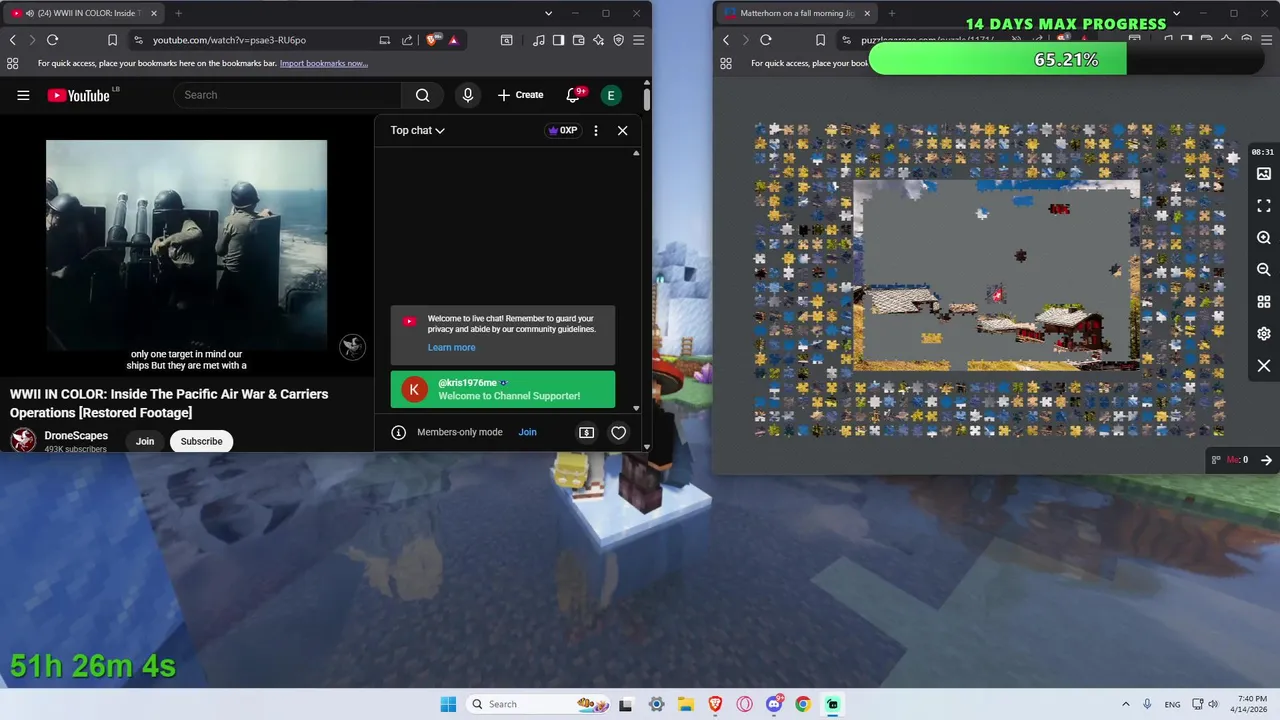Show the puzzle preview image
Viewport: 1280px width, 720px height.
(1263, 174)
